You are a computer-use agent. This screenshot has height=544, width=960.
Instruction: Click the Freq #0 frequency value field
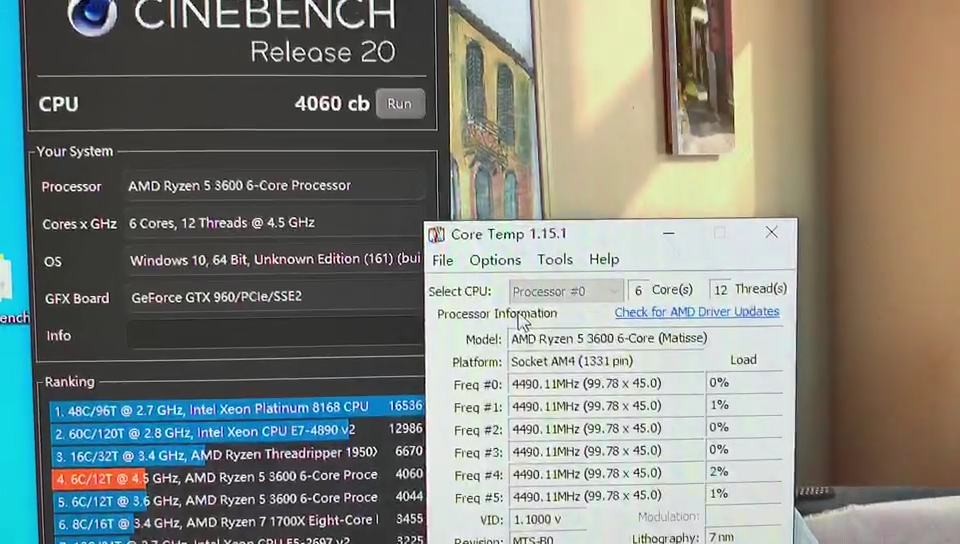606,383
